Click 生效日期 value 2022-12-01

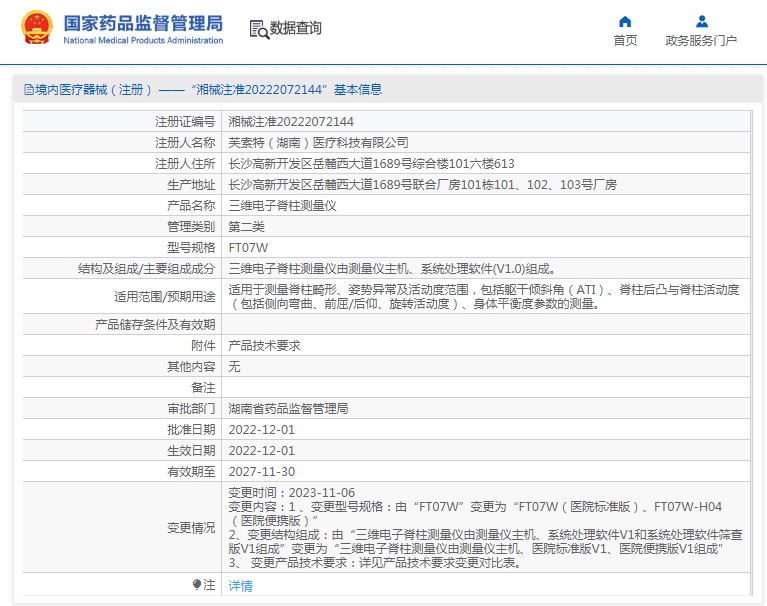(262, 450)
